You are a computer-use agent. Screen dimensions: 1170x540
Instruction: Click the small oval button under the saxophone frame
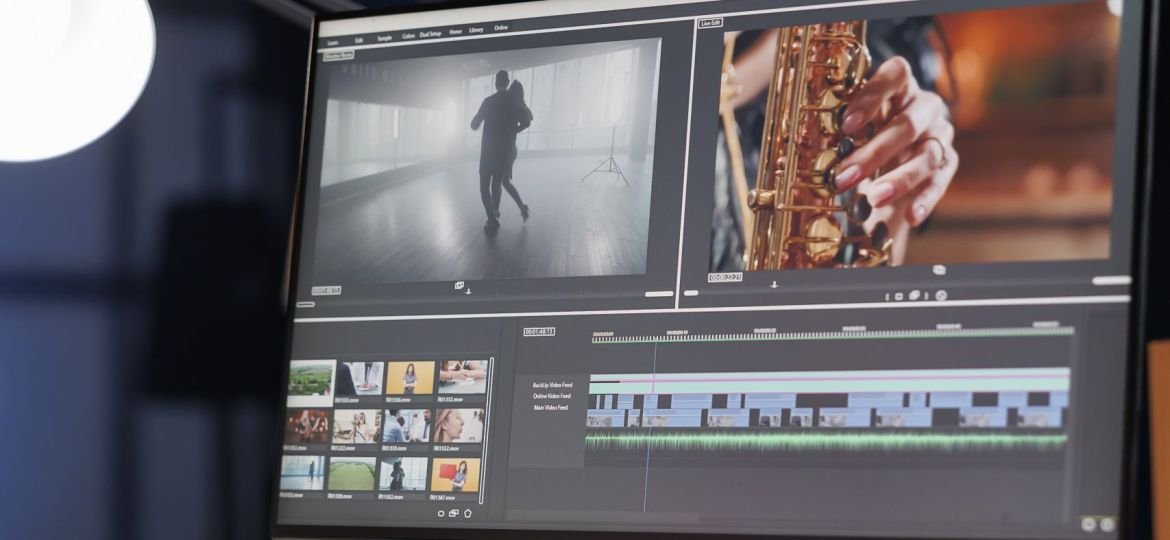coord(939,270)
